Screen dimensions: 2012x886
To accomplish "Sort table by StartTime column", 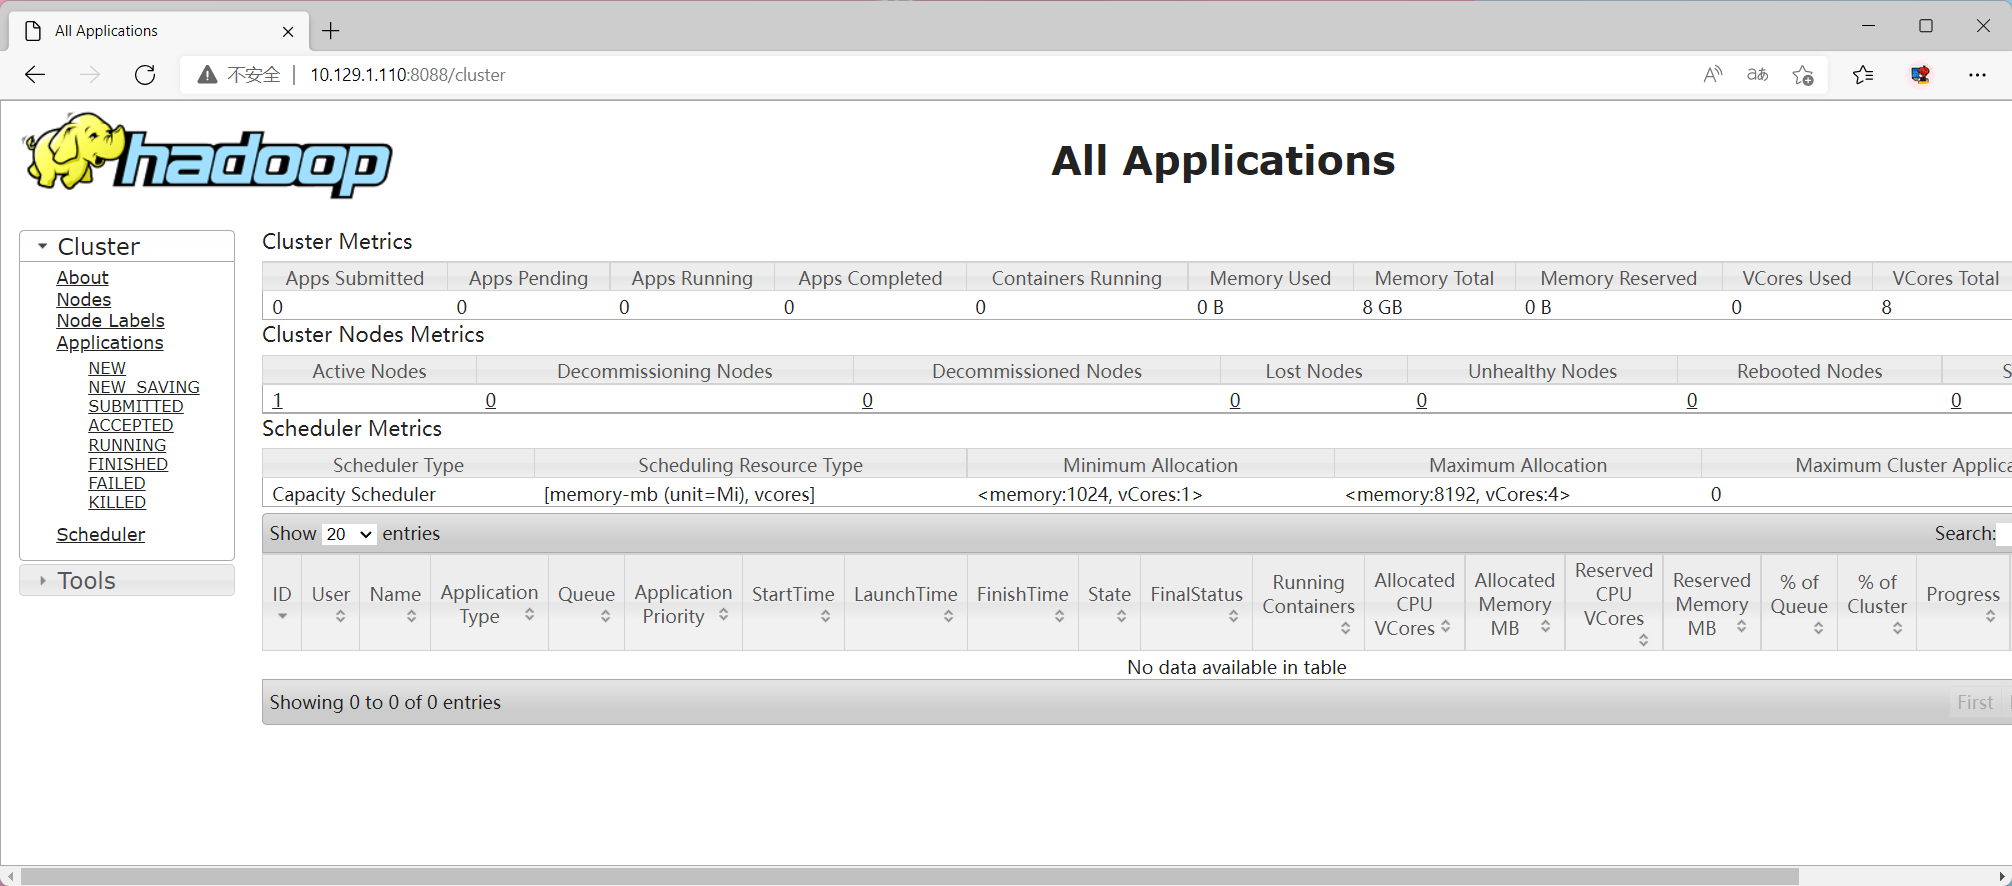I will click(x=793, y=602).
